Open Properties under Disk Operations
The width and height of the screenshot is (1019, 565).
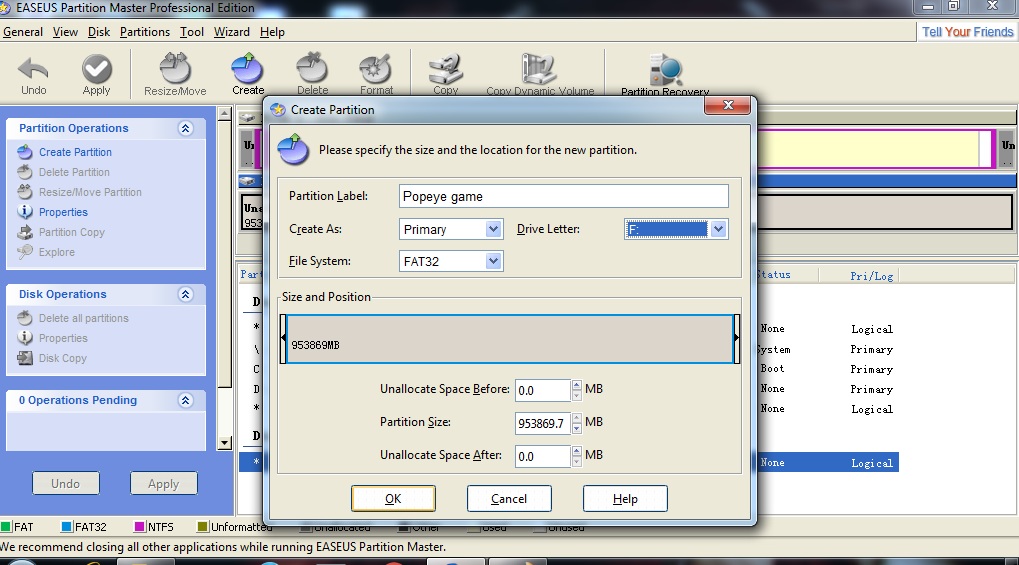63,339
